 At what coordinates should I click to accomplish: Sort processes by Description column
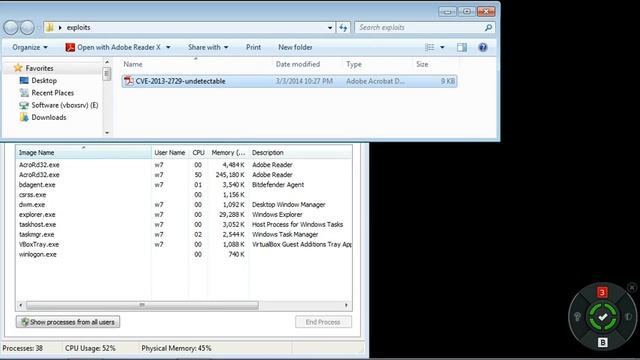tap(300, 152)
